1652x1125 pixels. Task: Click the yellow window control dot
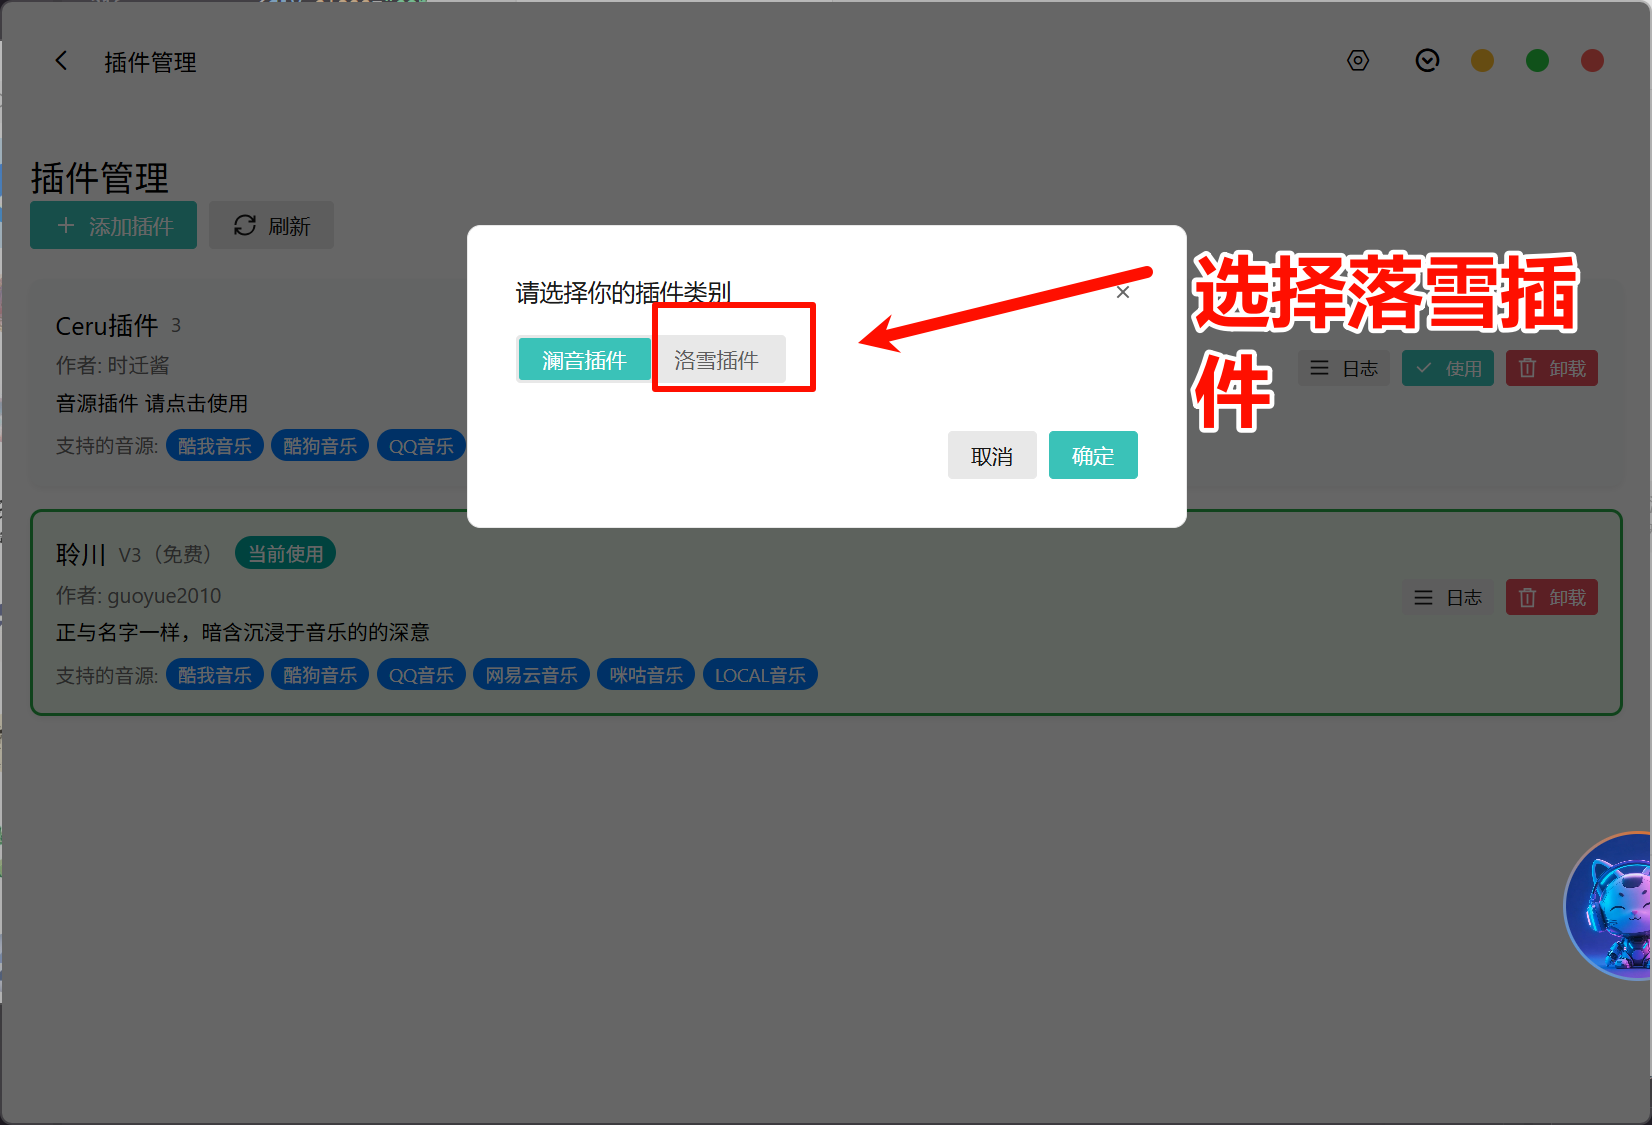[1482, 61]
